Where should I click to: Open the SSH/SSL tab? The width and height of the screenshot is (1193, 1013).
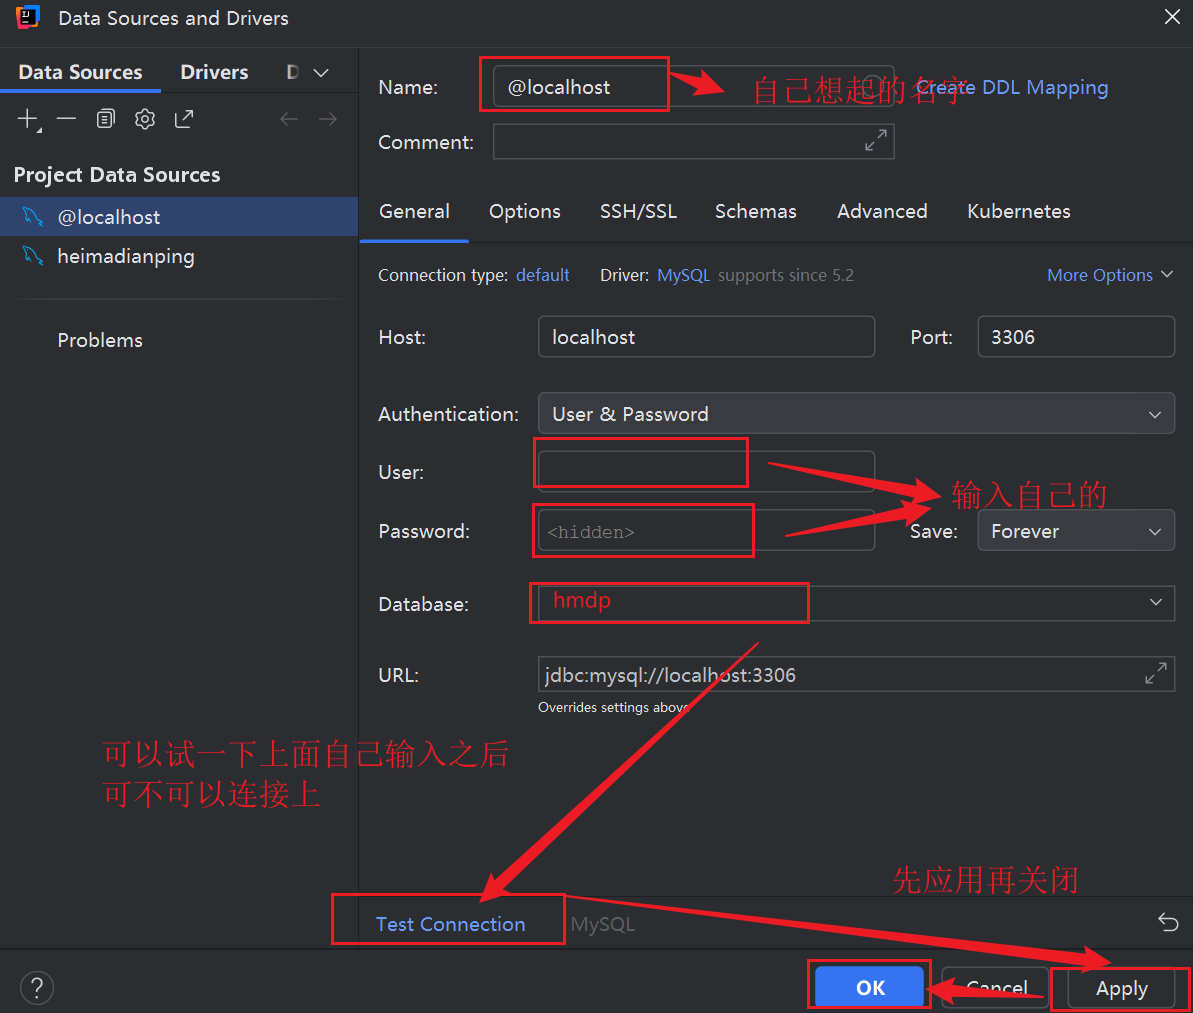pyautogui.click(x=638, y=211)
